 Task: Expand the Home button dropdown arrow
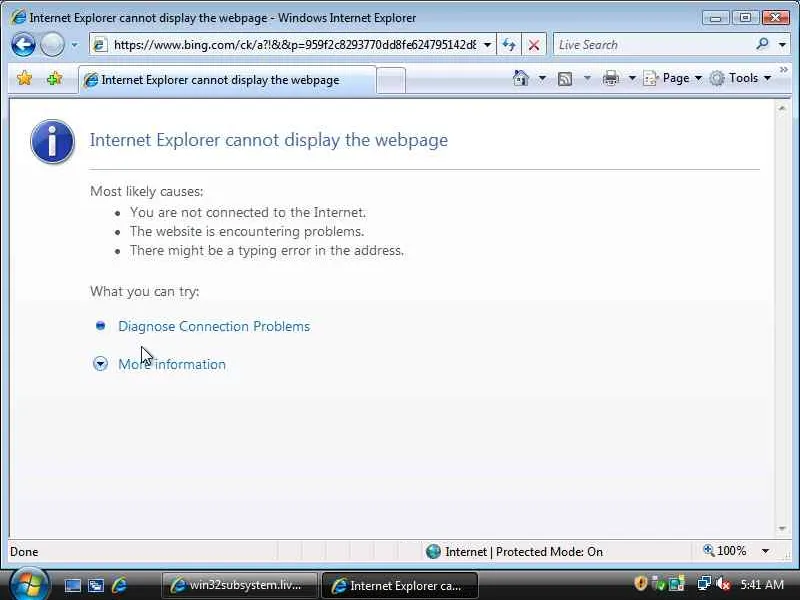542,78
